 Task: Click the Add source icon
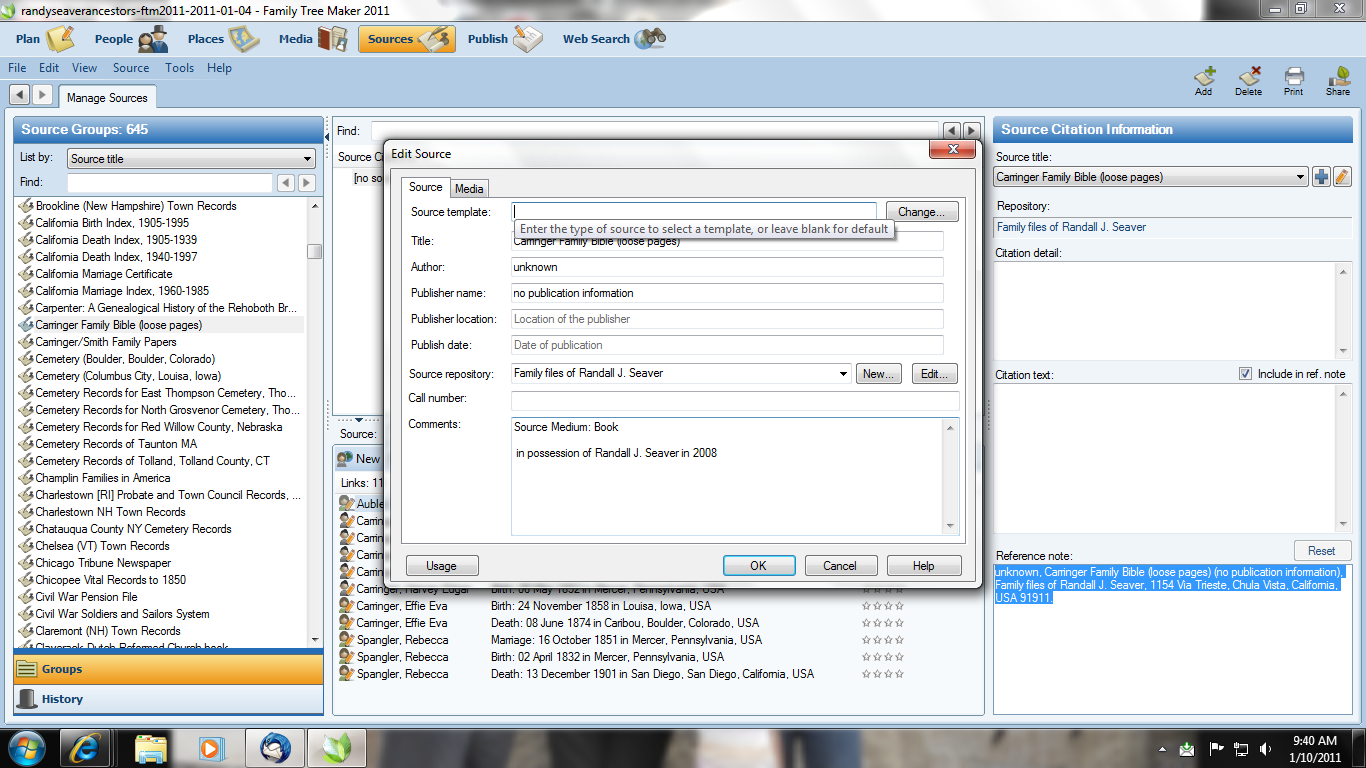(x=1204, y=82)
